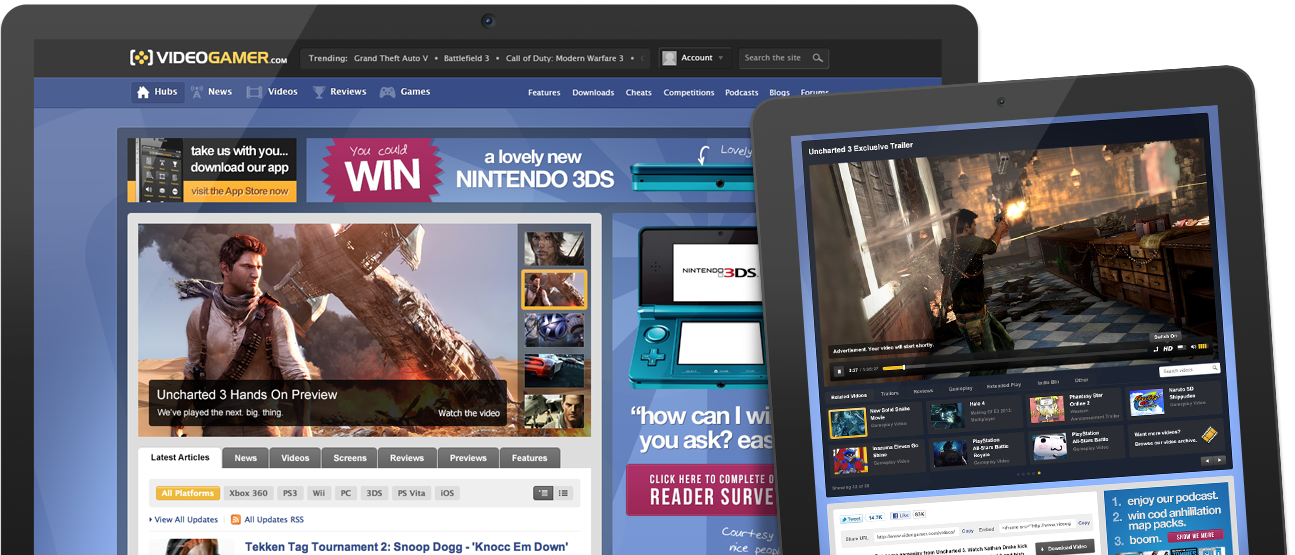This screenshot has height=555, width=1295.
Task: Switch to the Features articles tab
Action: 530,458
